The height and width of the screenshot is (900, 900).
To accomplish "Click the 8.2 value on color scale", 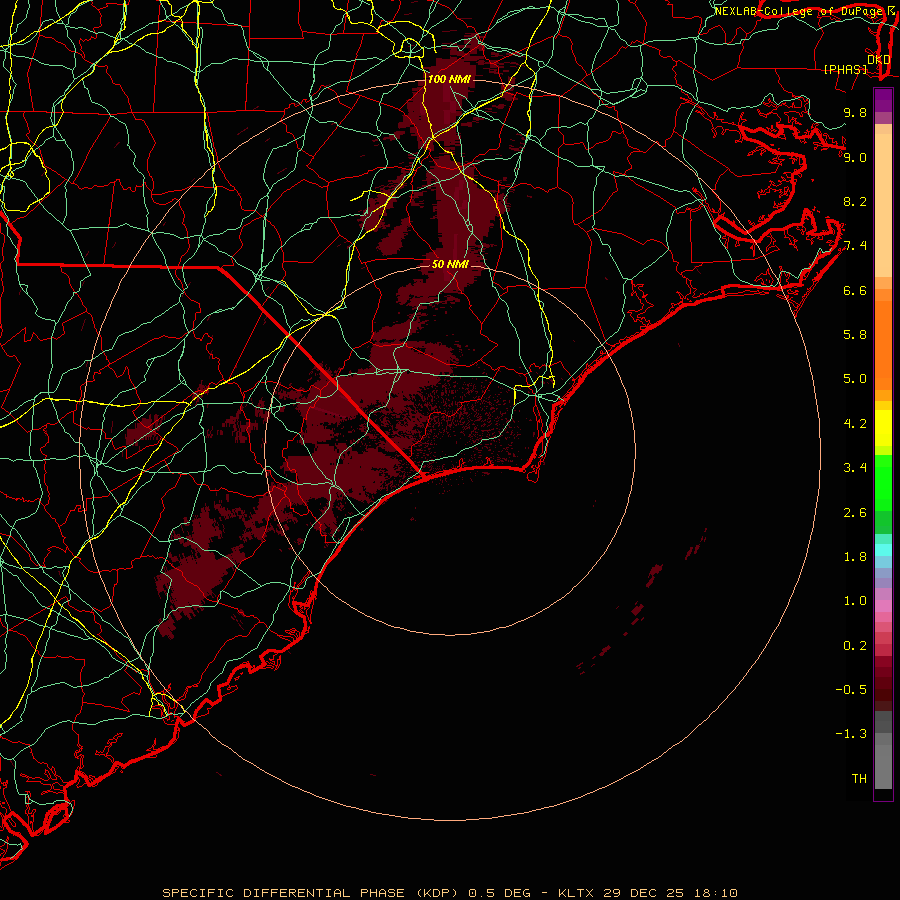I will 855,202.
